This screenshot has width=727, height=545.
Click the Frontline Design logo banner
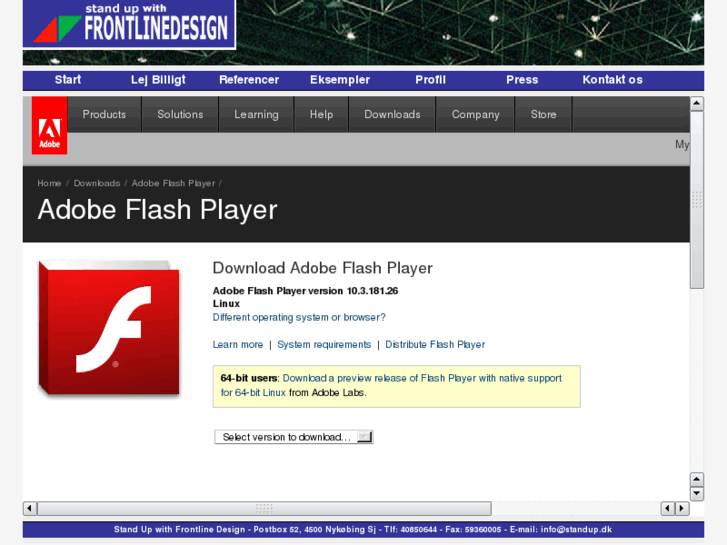pos(129,24)
